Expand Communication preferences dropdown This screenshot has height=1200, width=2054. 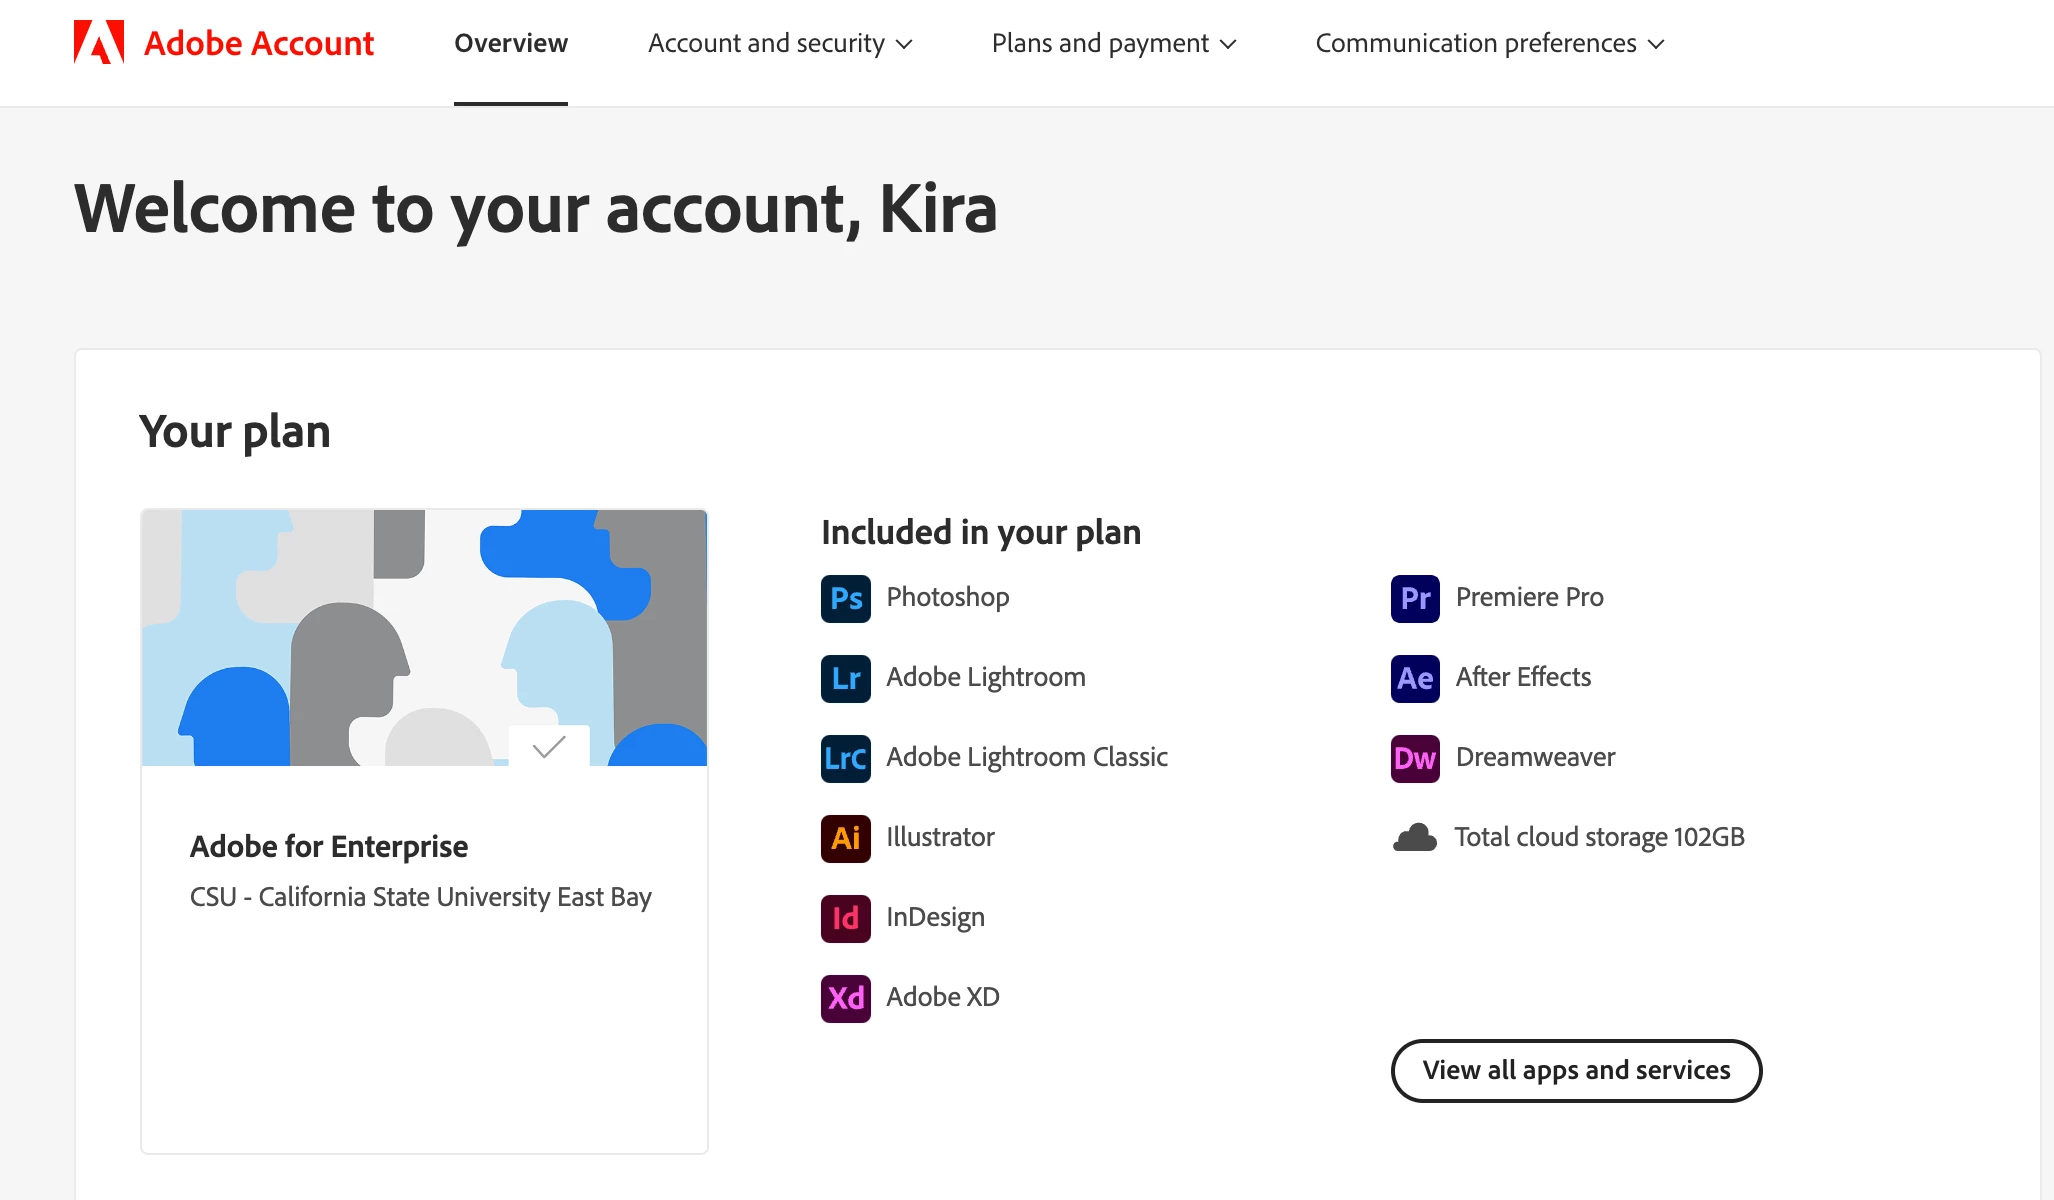(1489, 43)
